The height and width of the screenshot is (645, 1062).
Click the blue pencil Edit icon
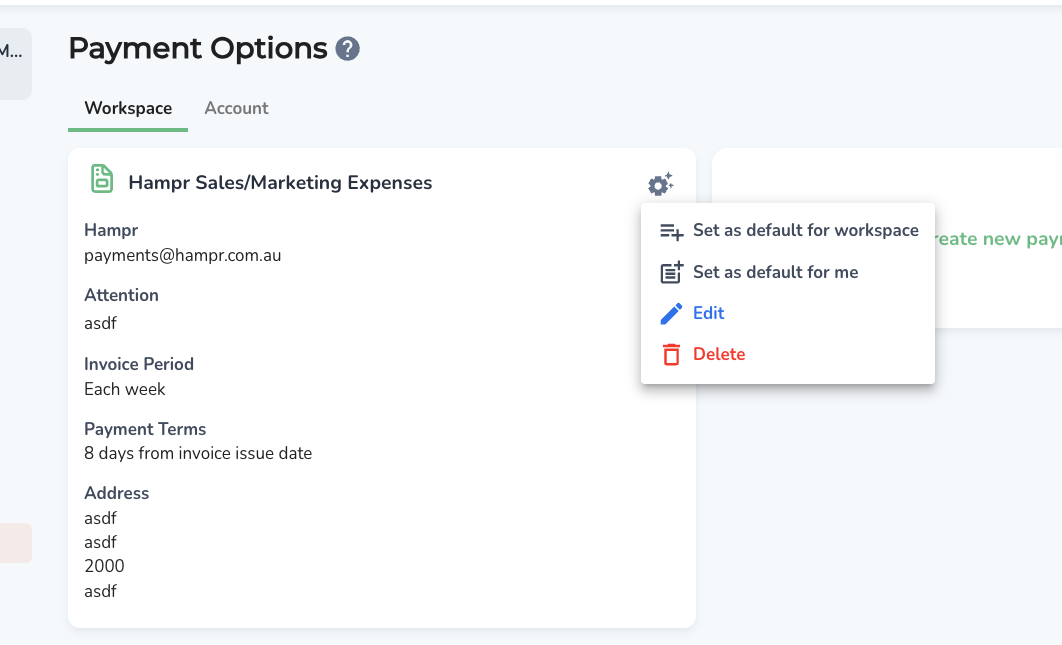click(671, 314)
